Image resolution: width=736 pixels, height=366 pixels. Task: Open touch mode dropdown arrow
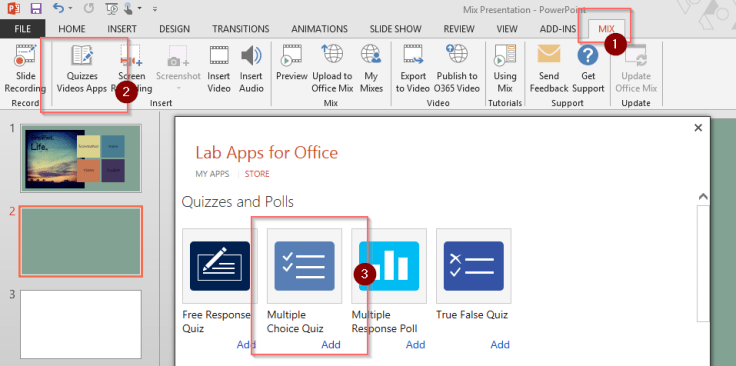tap(140, 9)
